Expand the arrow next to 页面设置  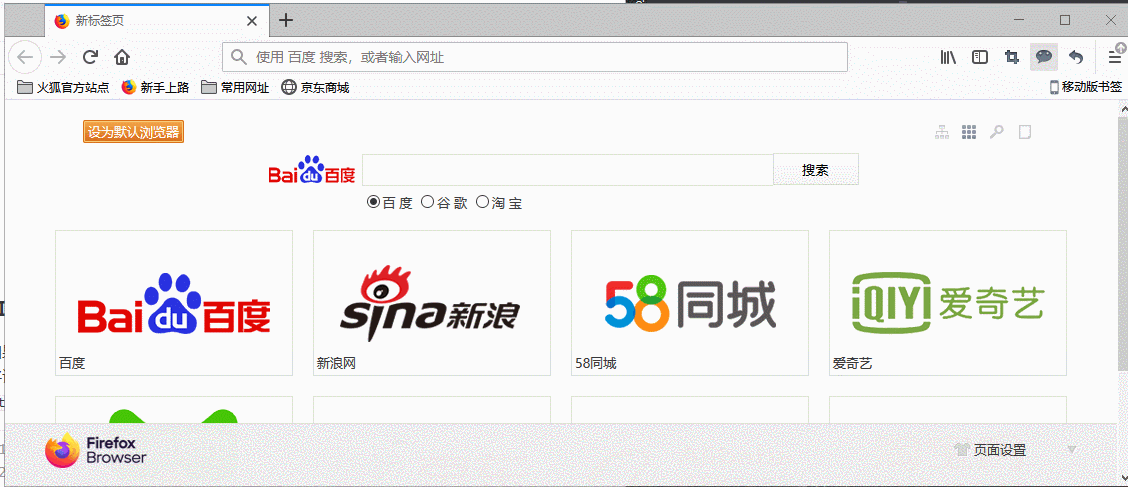click(1072, 450)
